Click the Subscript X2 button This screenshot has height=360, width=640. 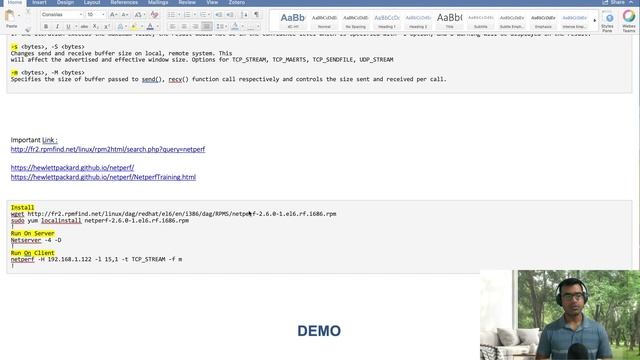tap(96, 27)
